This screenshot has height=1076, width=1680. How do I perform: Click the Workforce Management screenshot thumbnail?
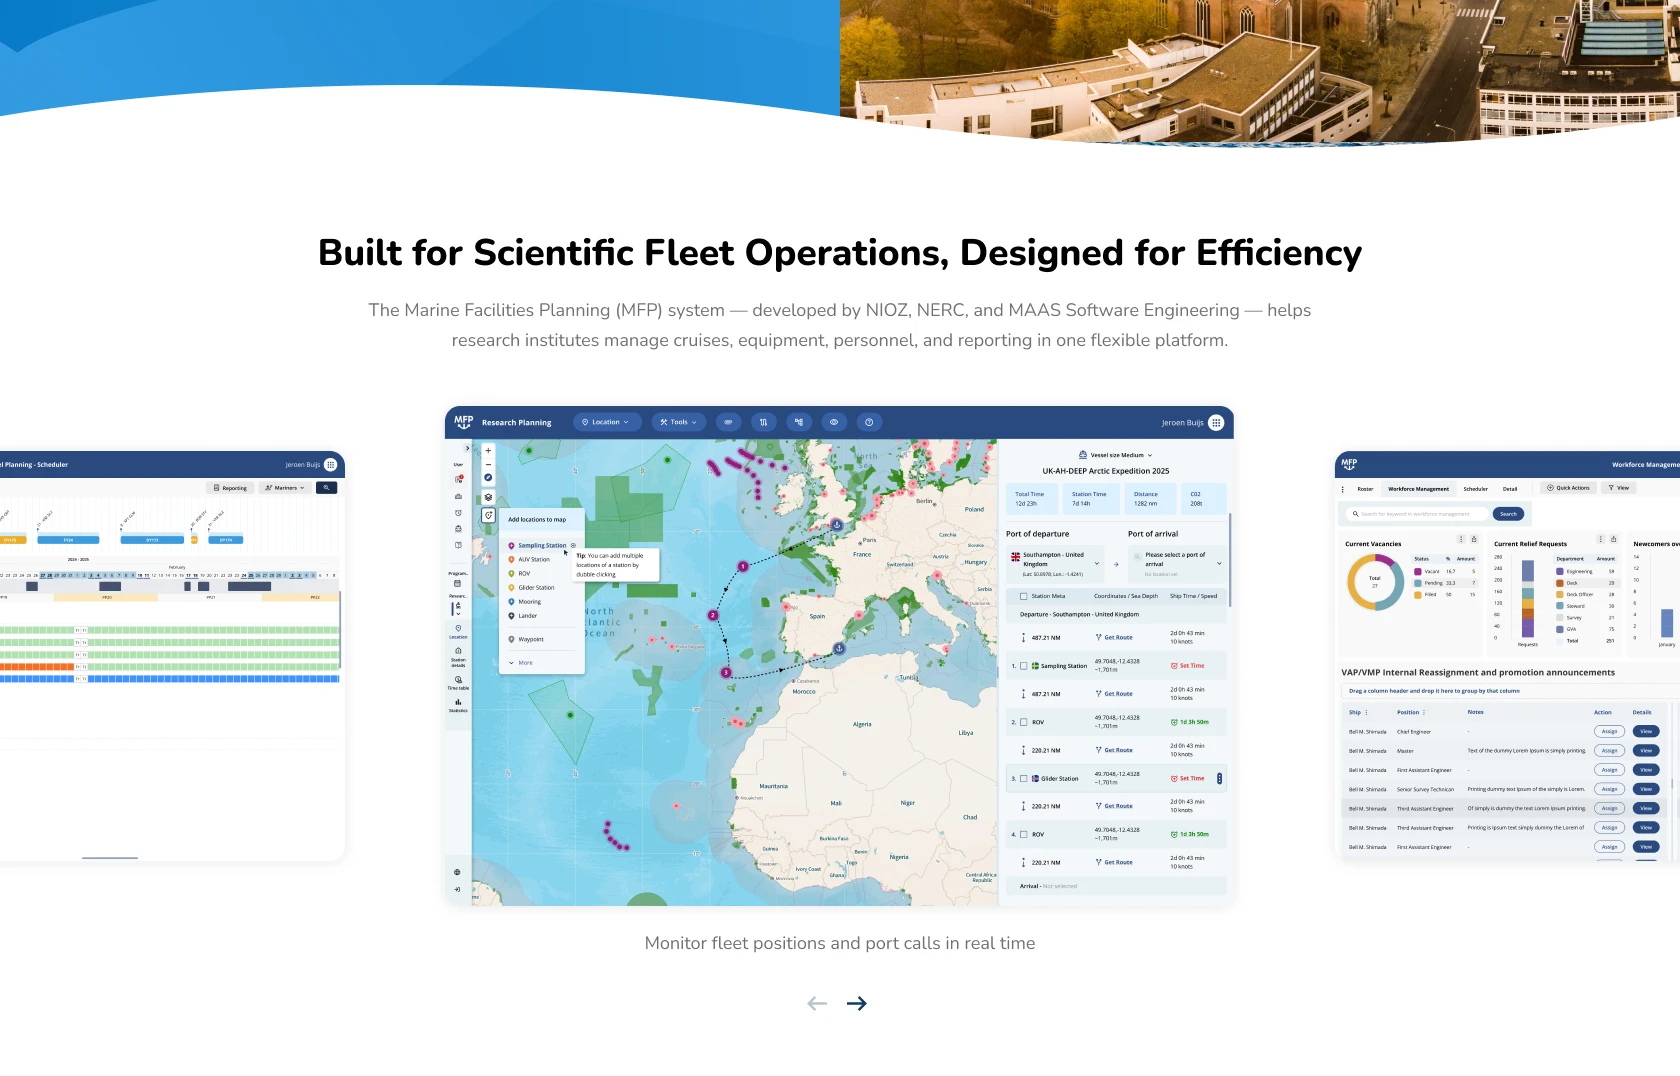(x=1507, y=655)
